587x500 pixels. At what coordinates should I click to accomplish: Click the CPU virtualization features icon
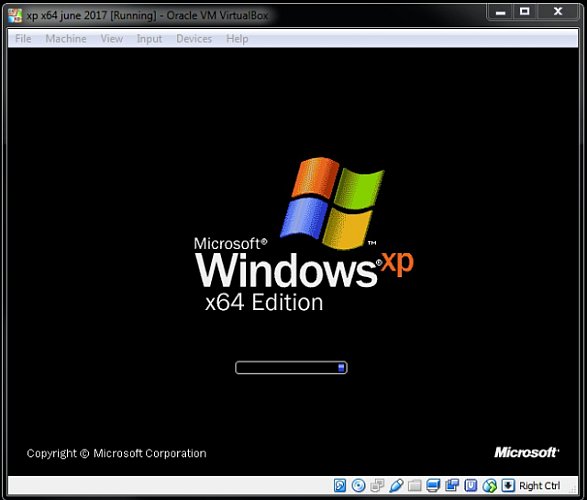471,485
